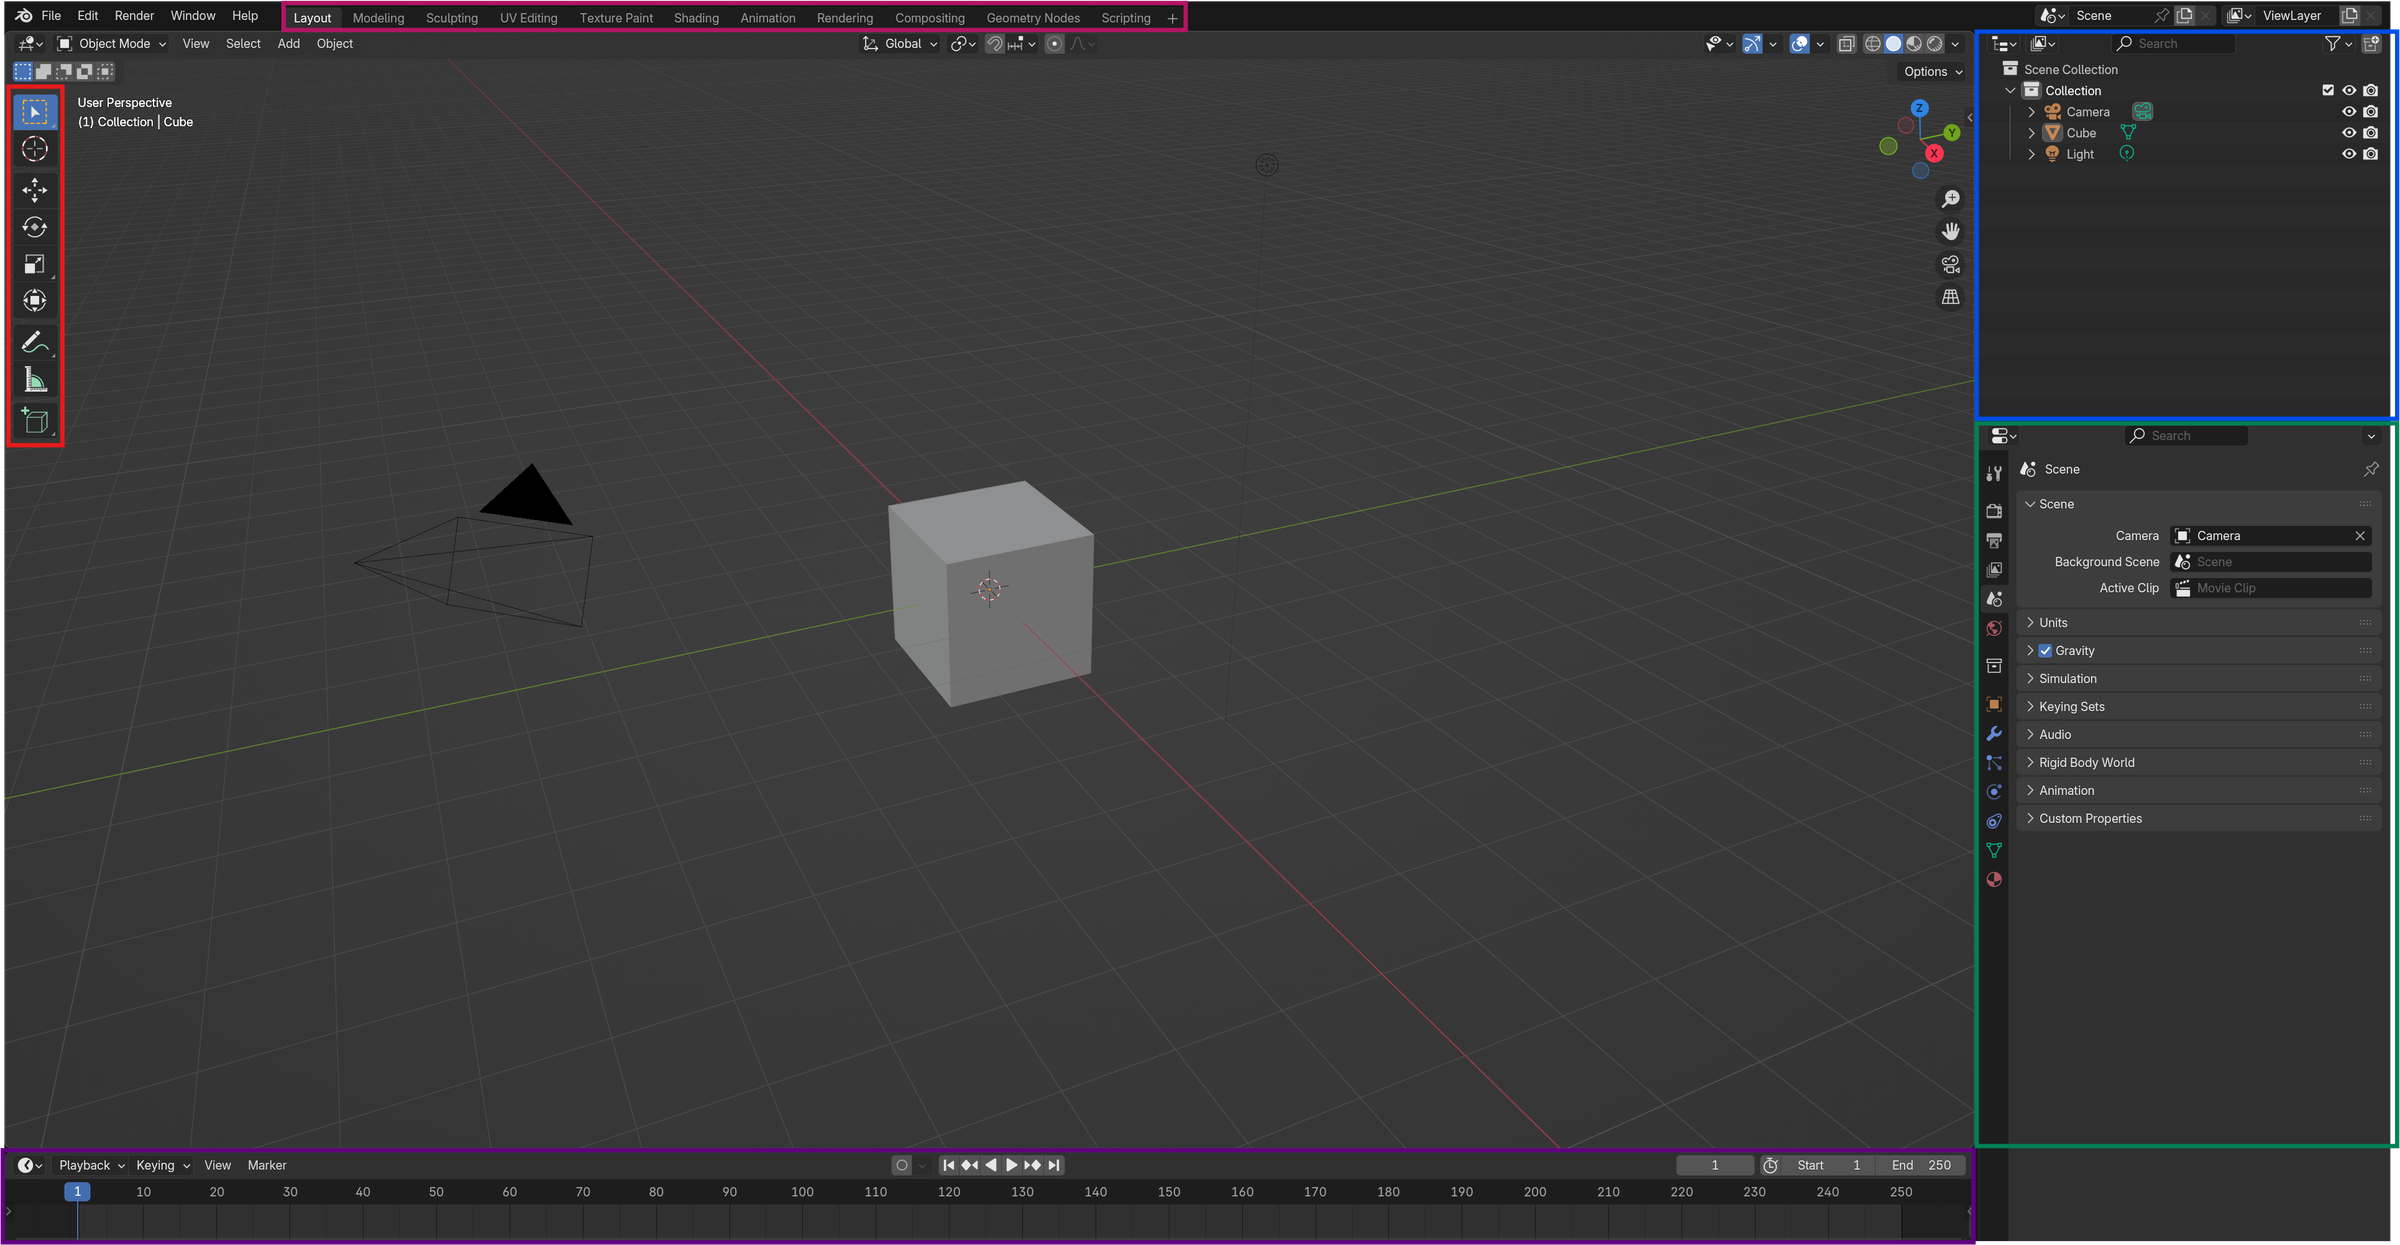Open the Output properties tab
Viewport: 2400px width, 1245px height.
coord(1994,540)
